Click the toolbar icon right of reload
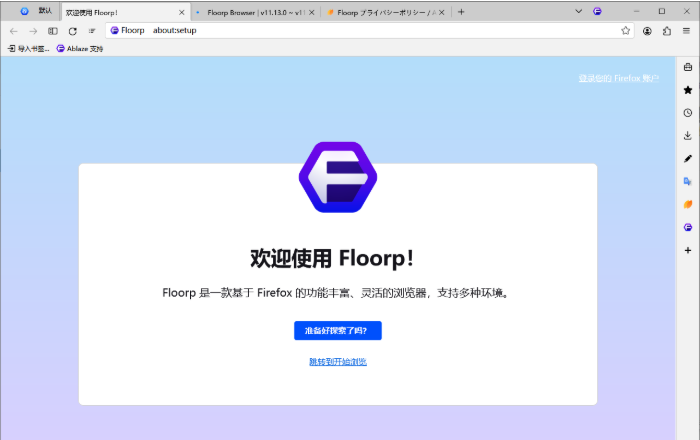The width and height of the screenshot is (700, 440). click(x=92, y=31)
